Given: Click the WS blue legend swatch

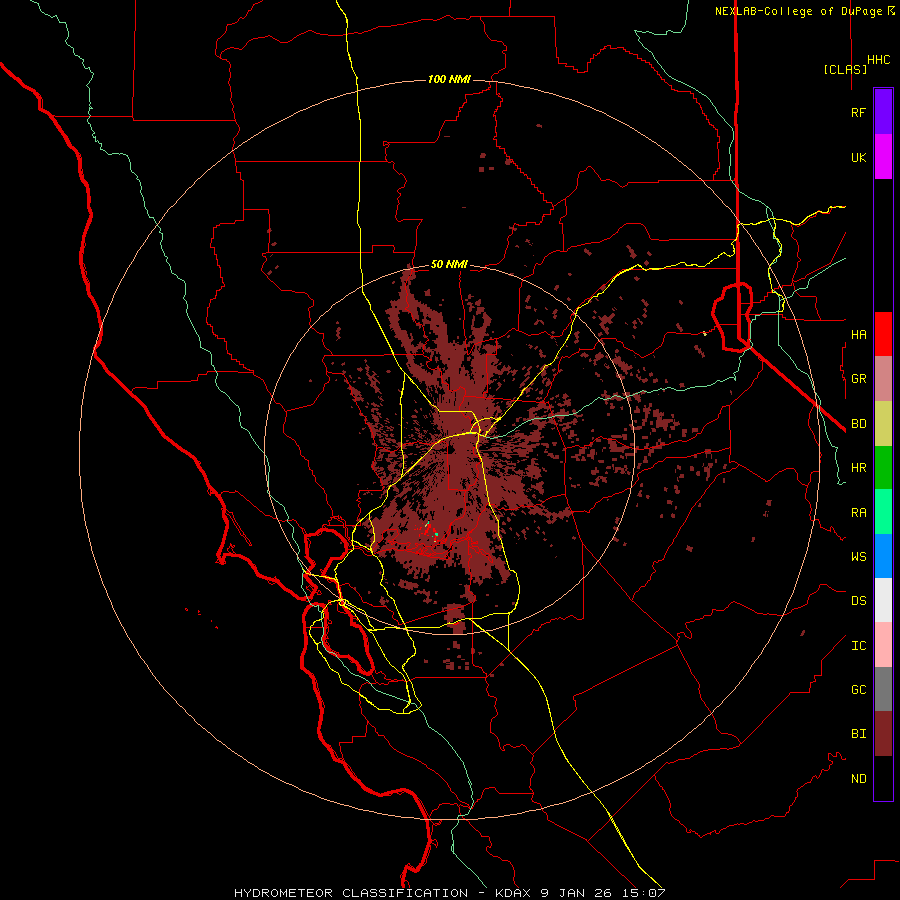Looking at the screenshot, I should (x=883, y=556).
